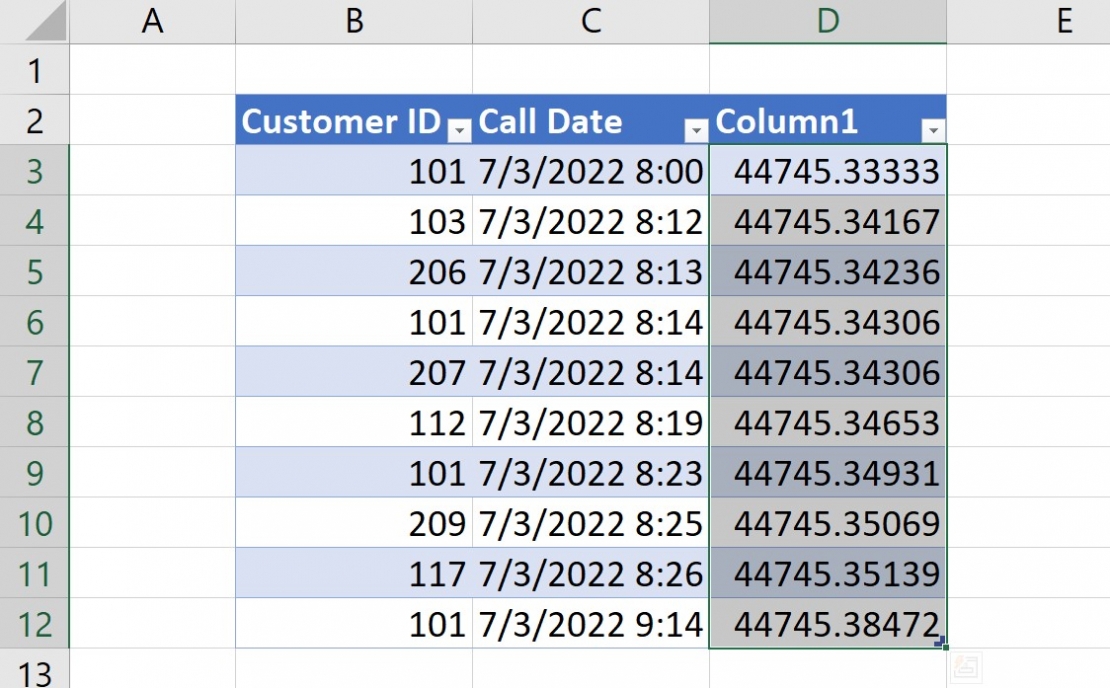Select column D header
Viewport: 1110px width, 688px height.
click(827, 22)
